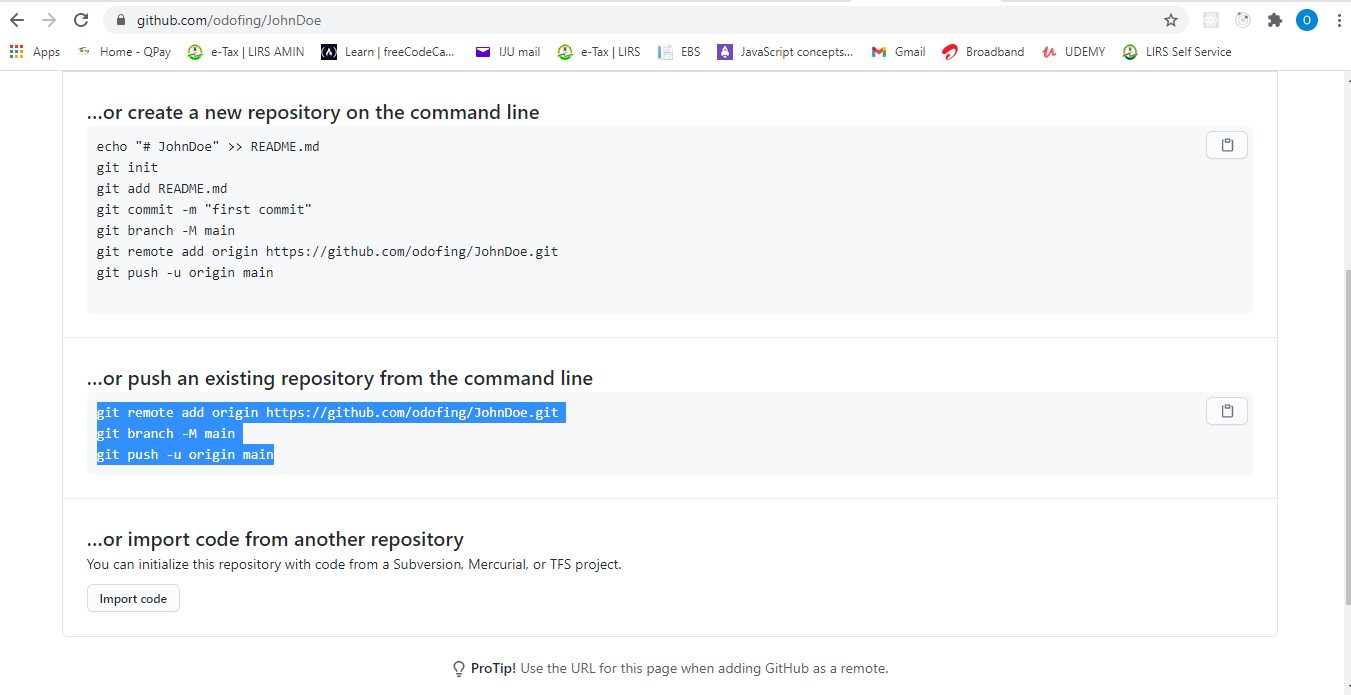Screen dimensions: 1351x695
Task: Open the EBS bookmark
Action: (x=679, y=52)
